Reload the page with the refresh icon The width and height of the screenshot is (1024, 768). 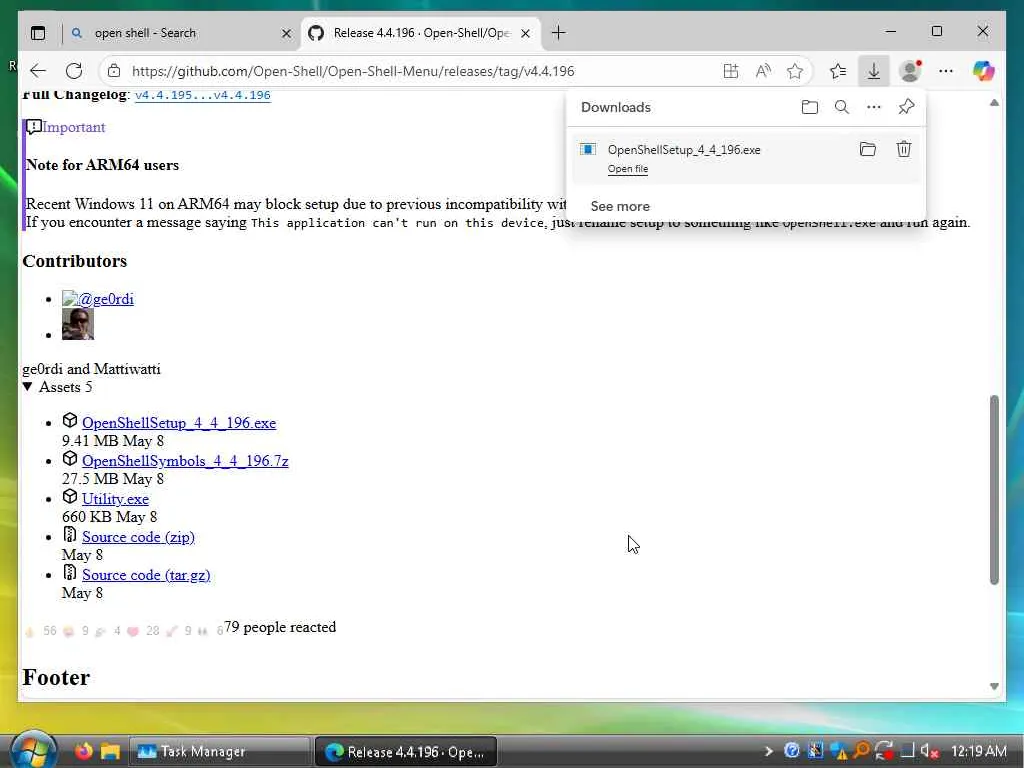pos(74,71)
